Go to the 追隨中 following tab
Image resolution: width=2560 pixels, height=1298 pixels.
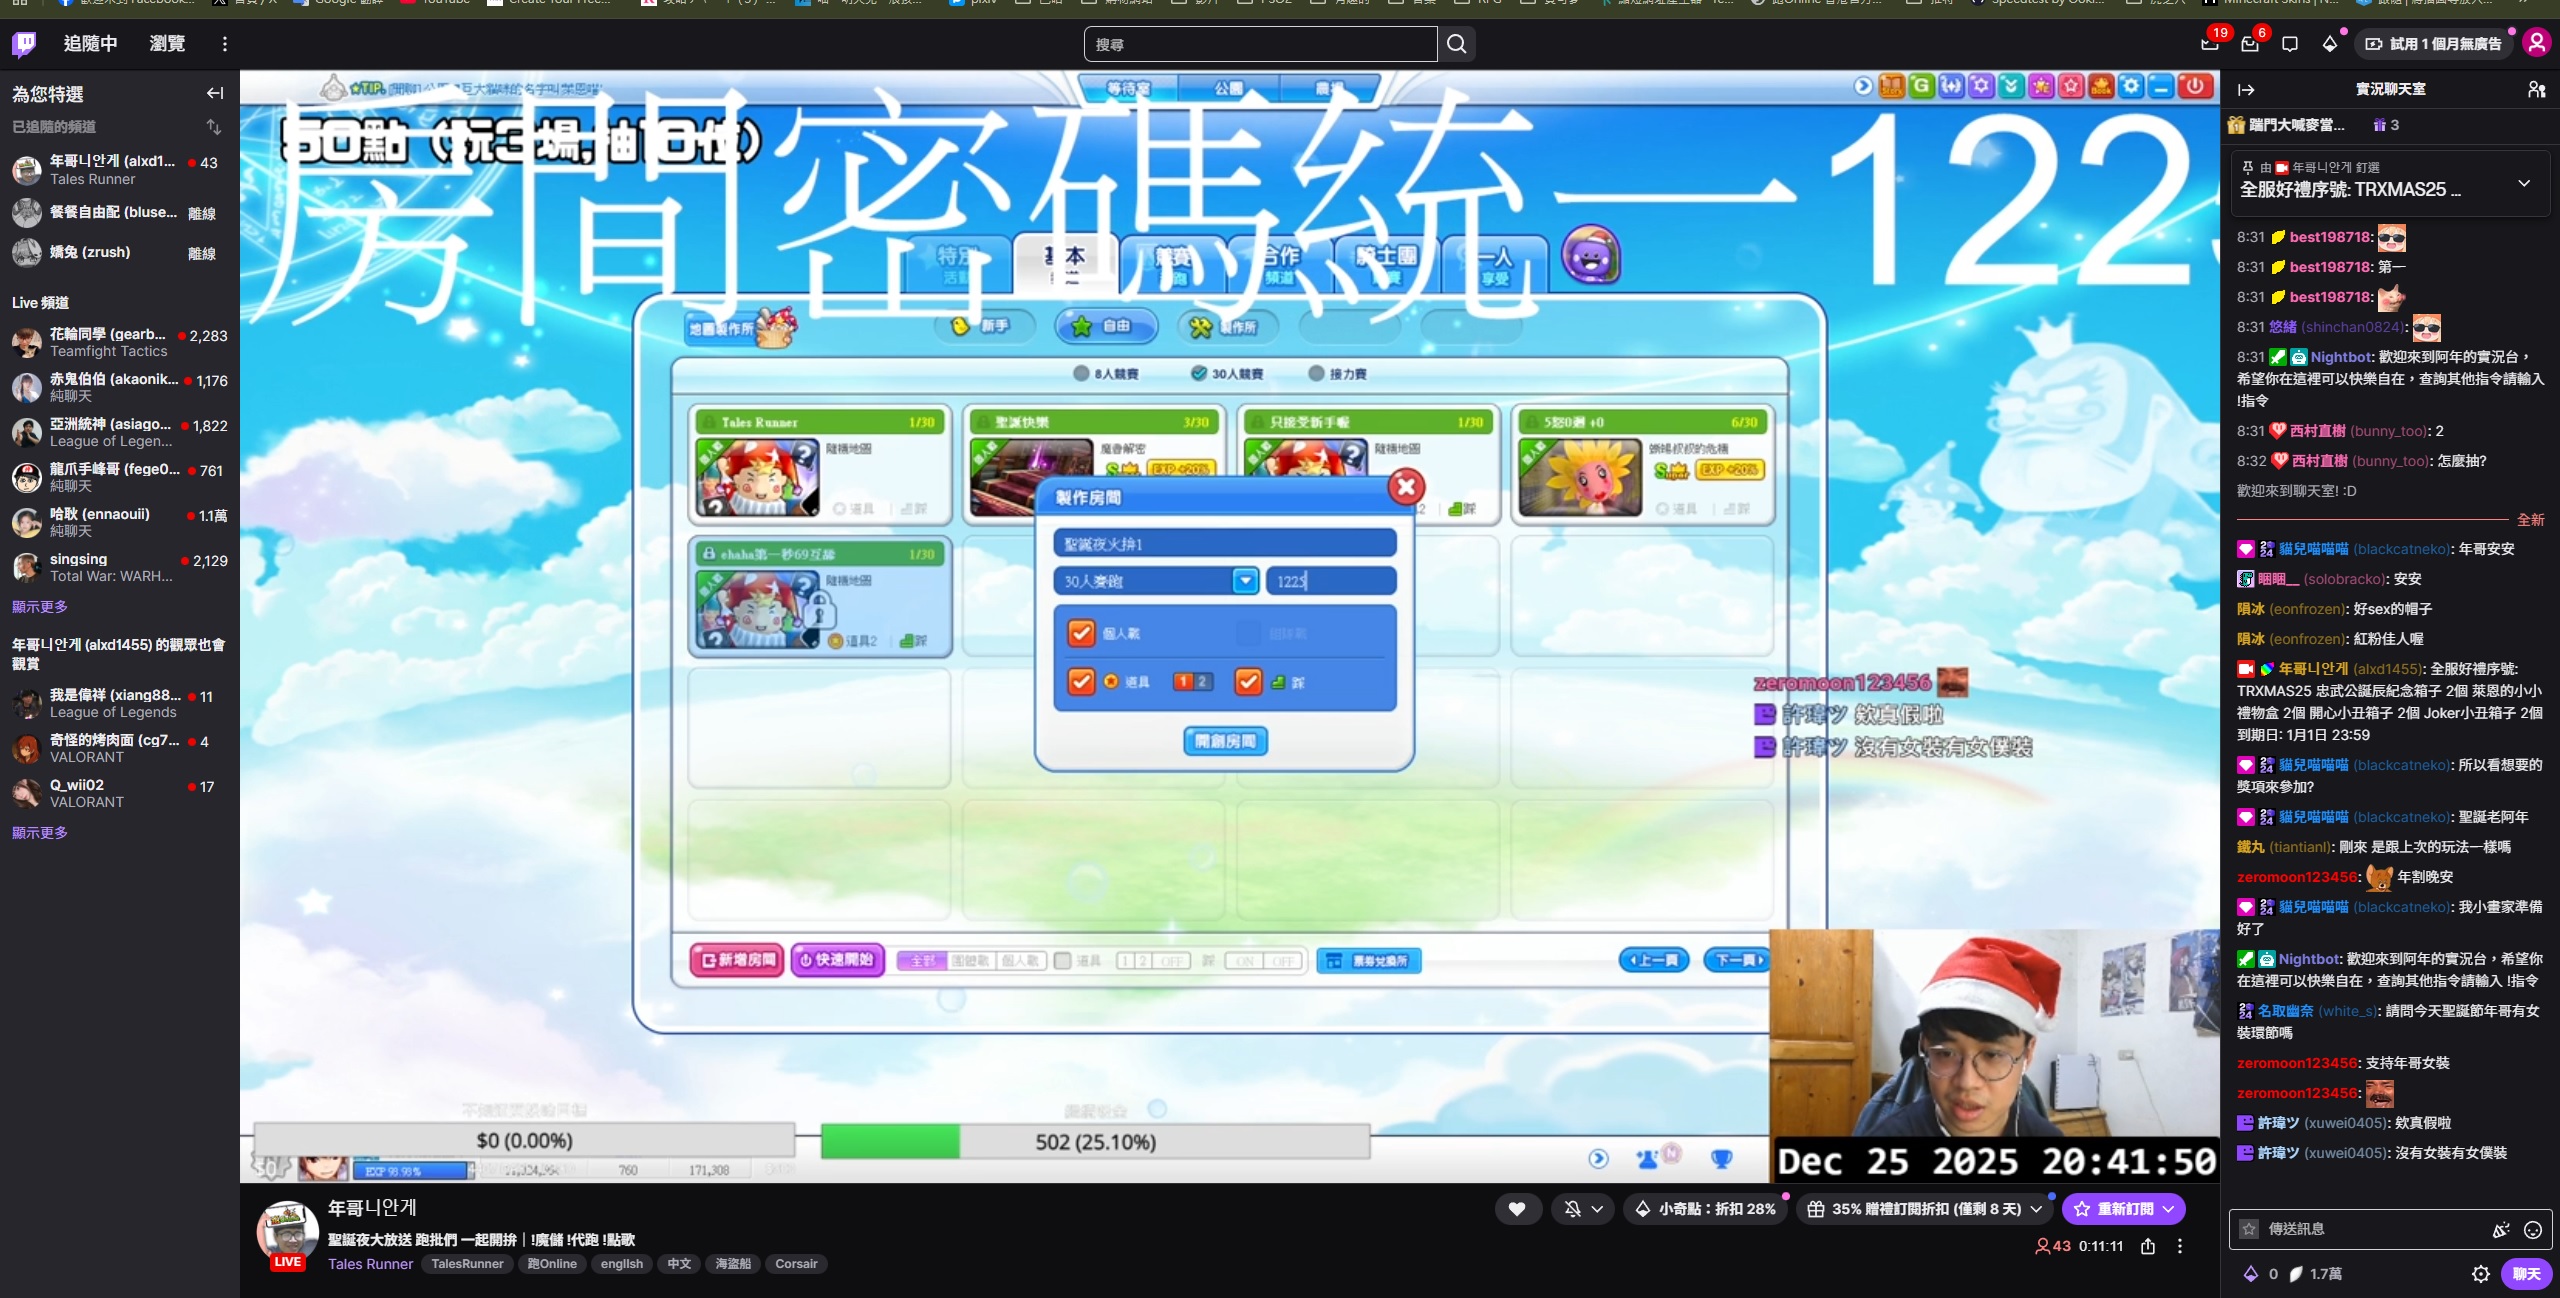[90, 44]
